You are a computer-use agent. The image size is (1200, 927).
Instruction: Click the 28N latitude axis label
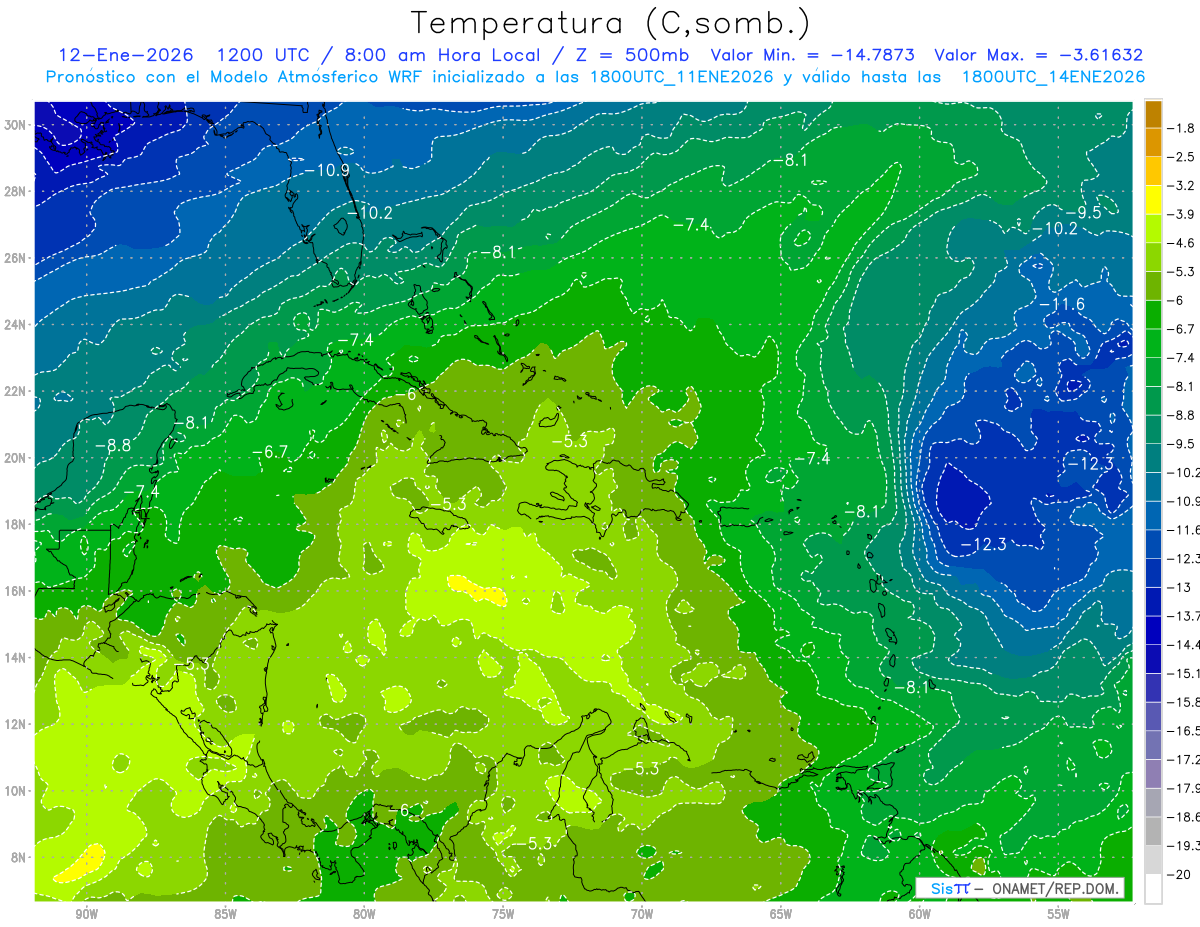[16, 191]
